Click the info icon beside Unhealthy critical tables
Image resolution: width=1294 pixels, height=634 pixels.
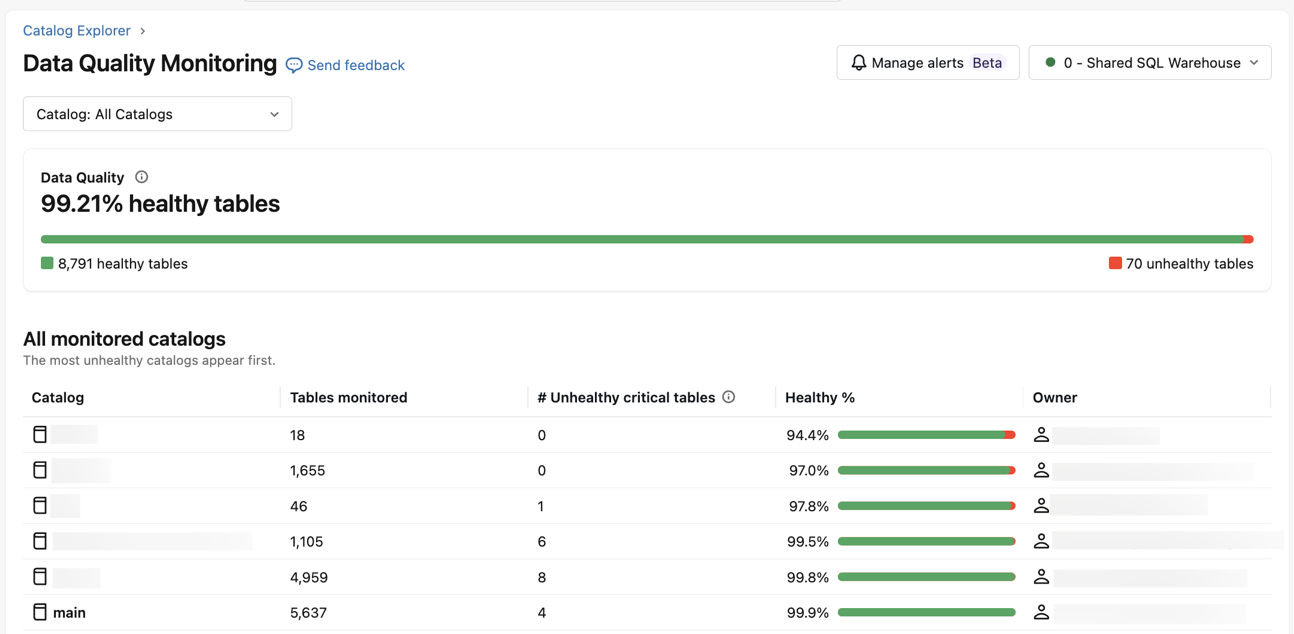[x=729, y=397]
